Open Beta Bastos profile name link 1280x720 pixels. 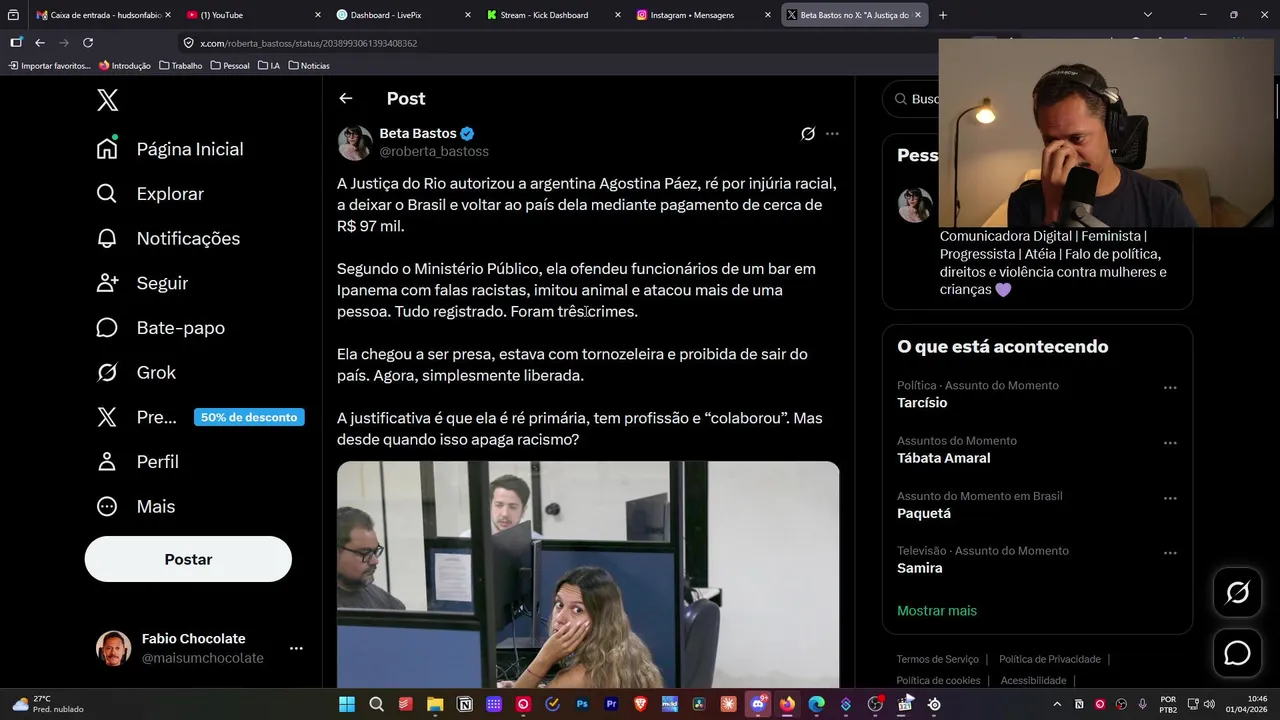click(418, 133)
